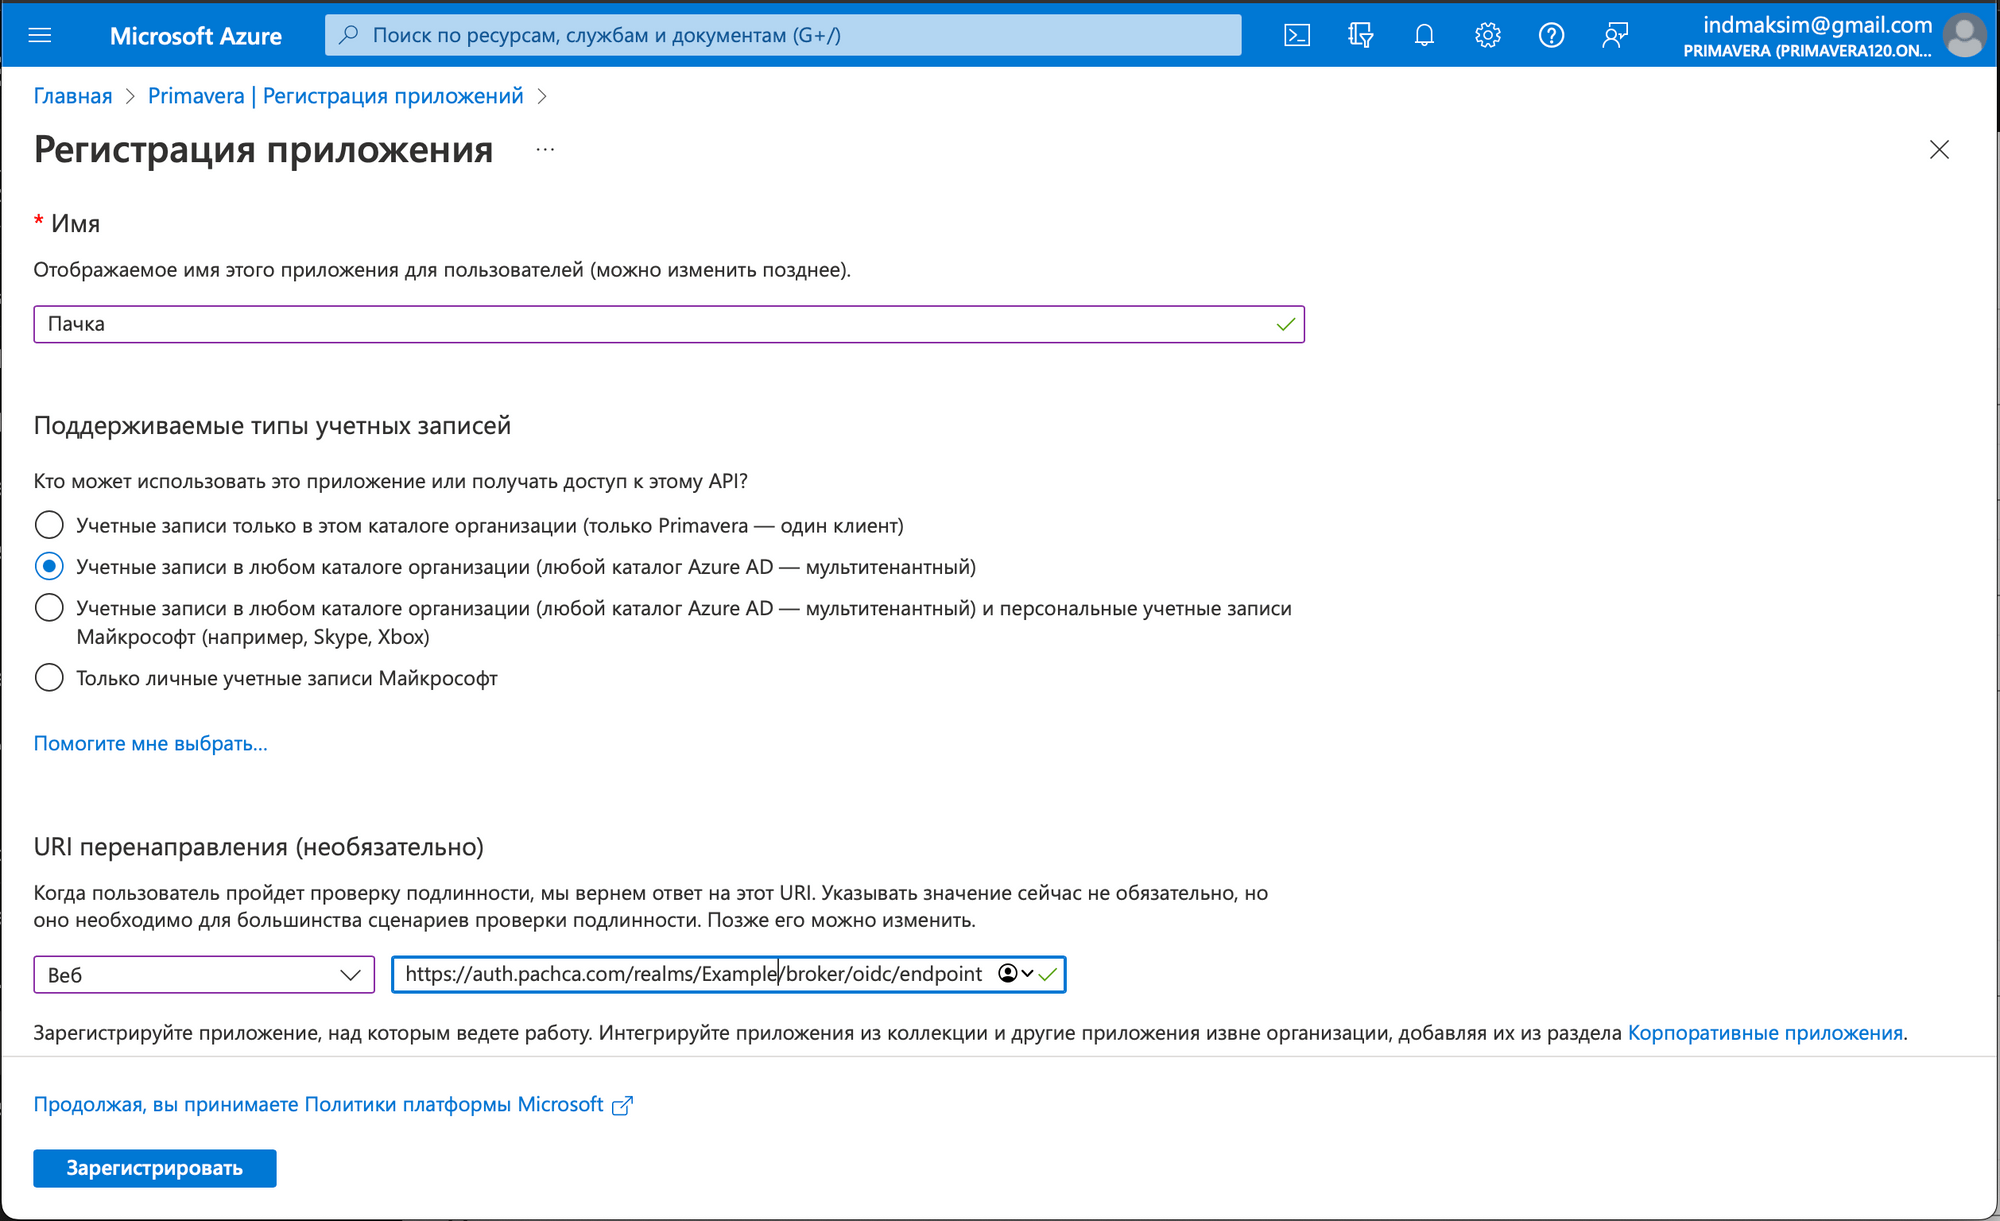Open notifications bell icon

point(1424,36)
